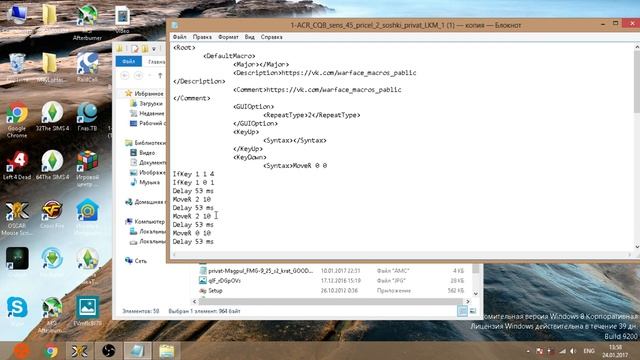The height and width of the screenshot is (360, 640).
Task: Click the Cross Fire desktop shortcut
Action: pos(52,214)
